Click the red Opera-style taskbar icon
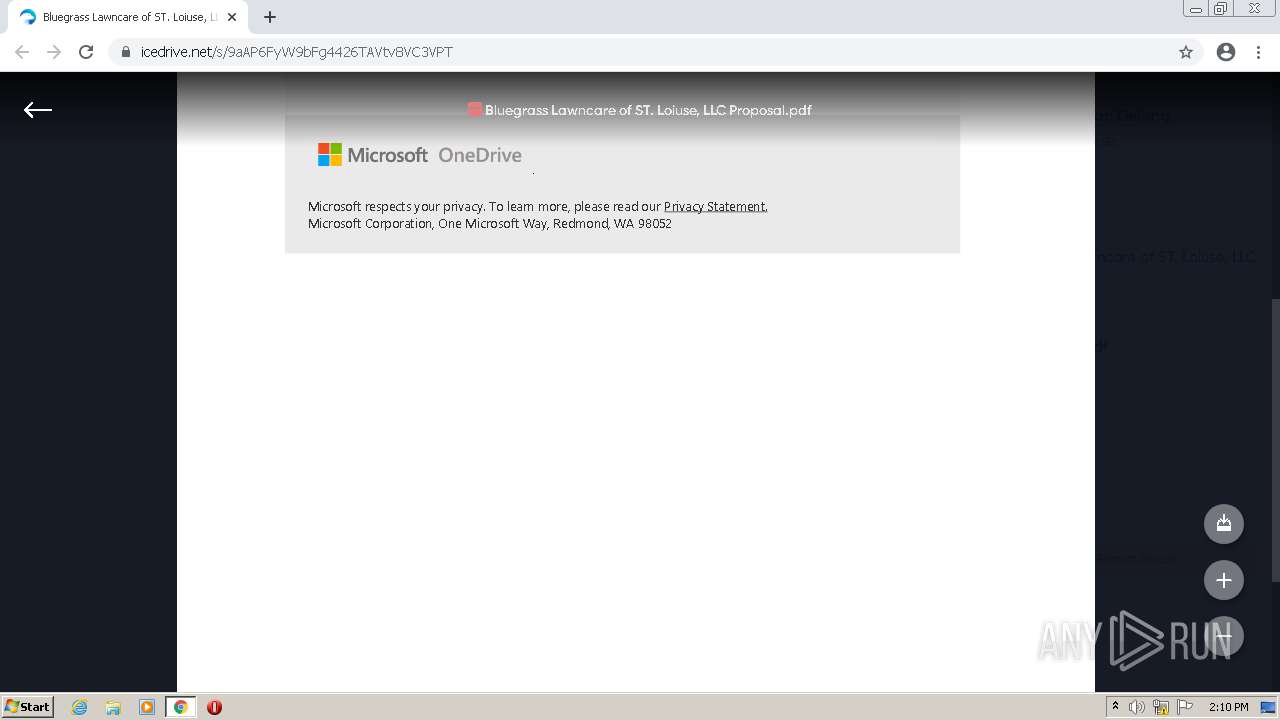This screenshot has height=720, width=1280. point(214,707)
